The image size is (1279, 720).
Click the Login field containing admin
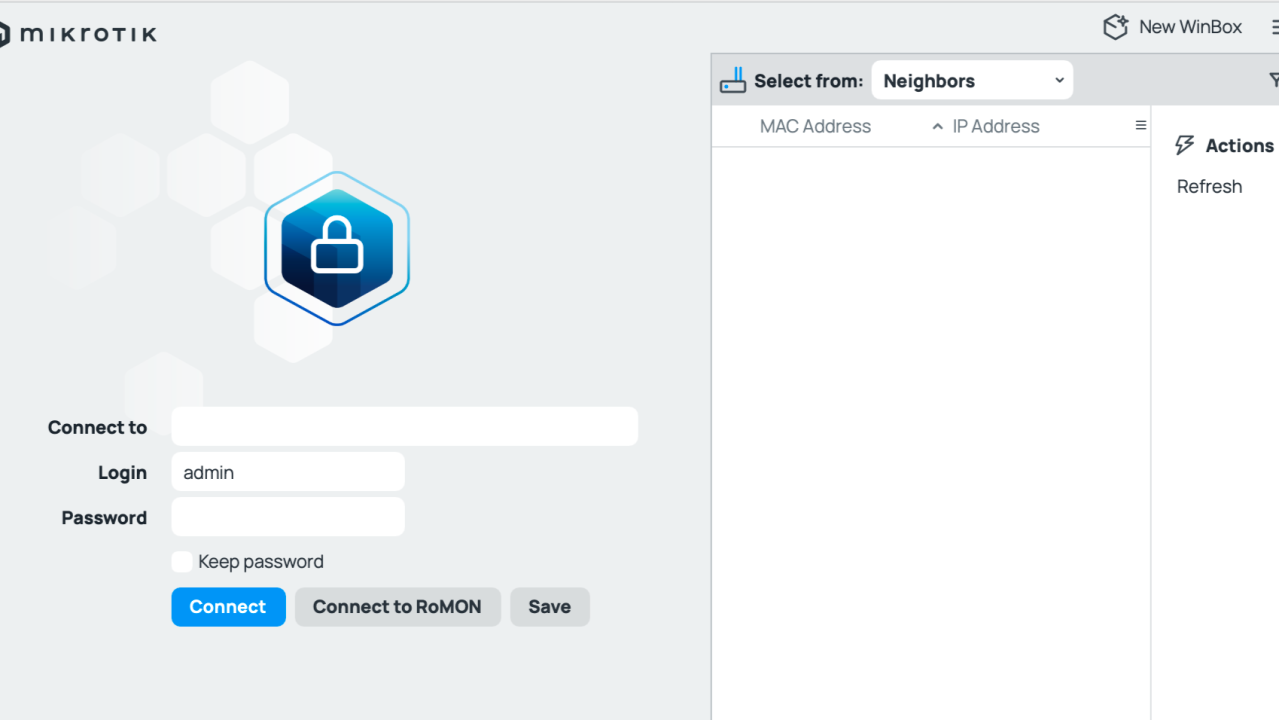pyautogui.click(x=288, y=472)
